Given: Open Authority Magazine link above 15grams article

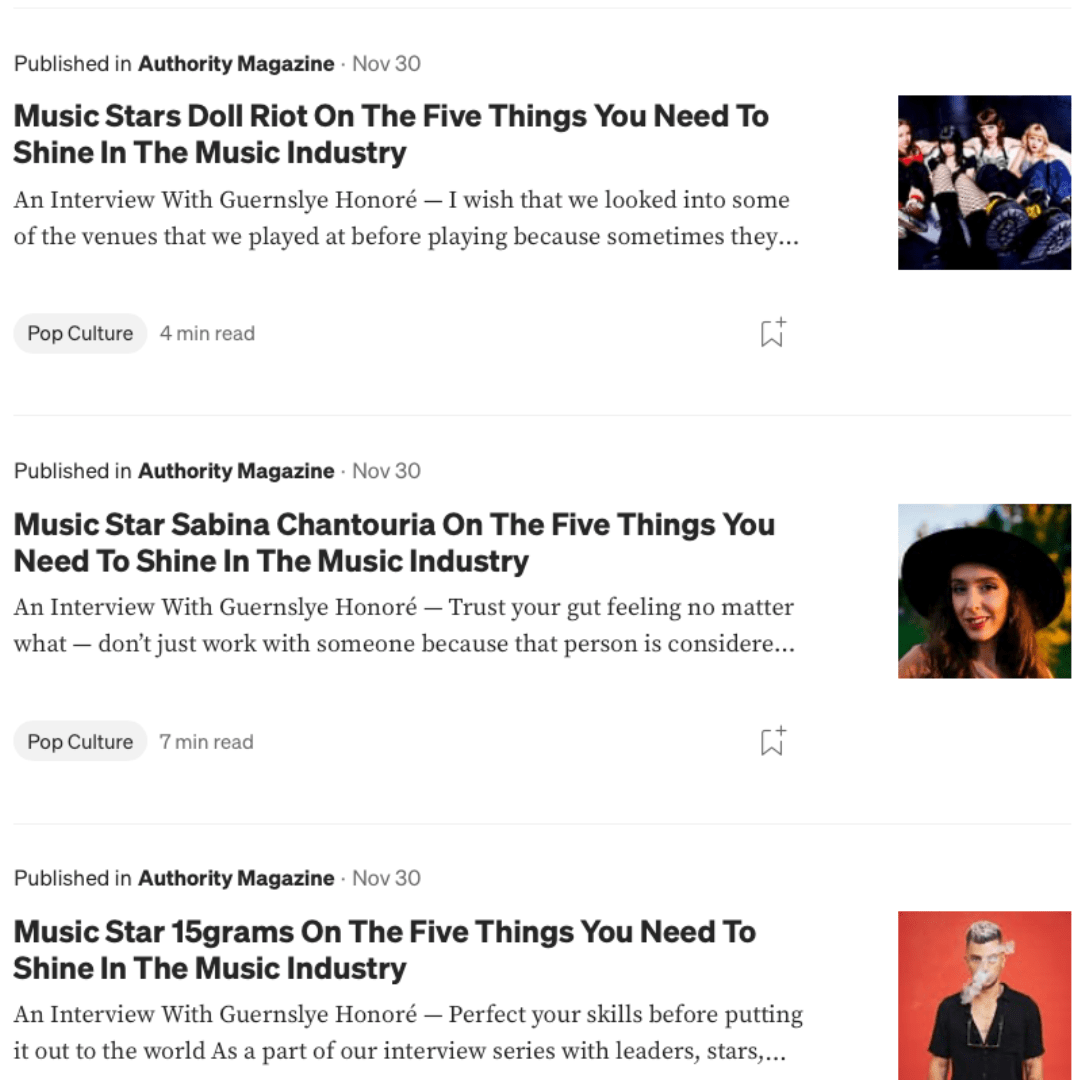Looking at the screenshot, I should [236, 878].
